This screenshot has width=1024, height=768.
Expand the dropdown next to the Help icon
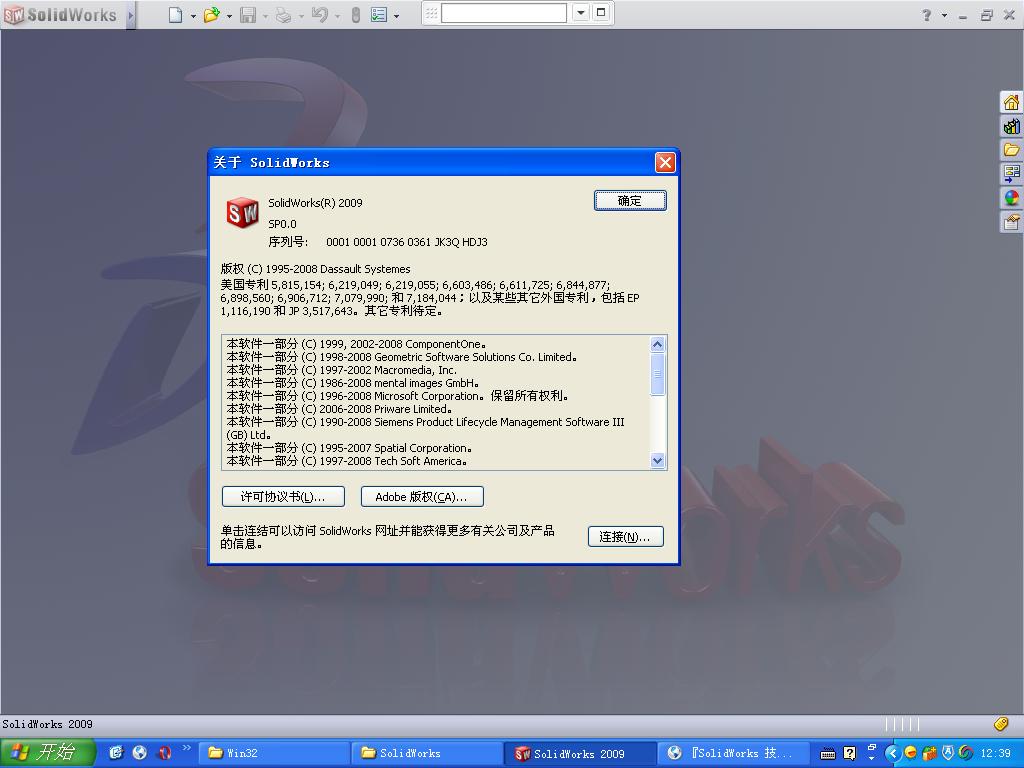point(944,16)
